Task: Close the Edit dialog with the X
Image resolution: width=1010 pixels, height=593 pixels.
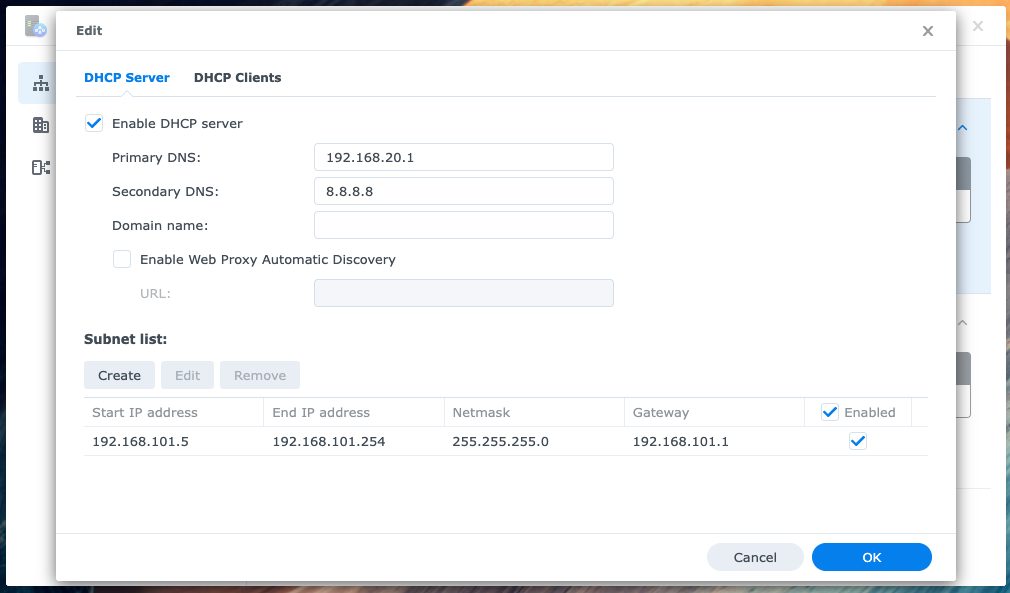Action: pyautogui.click(x=927, y=30)
